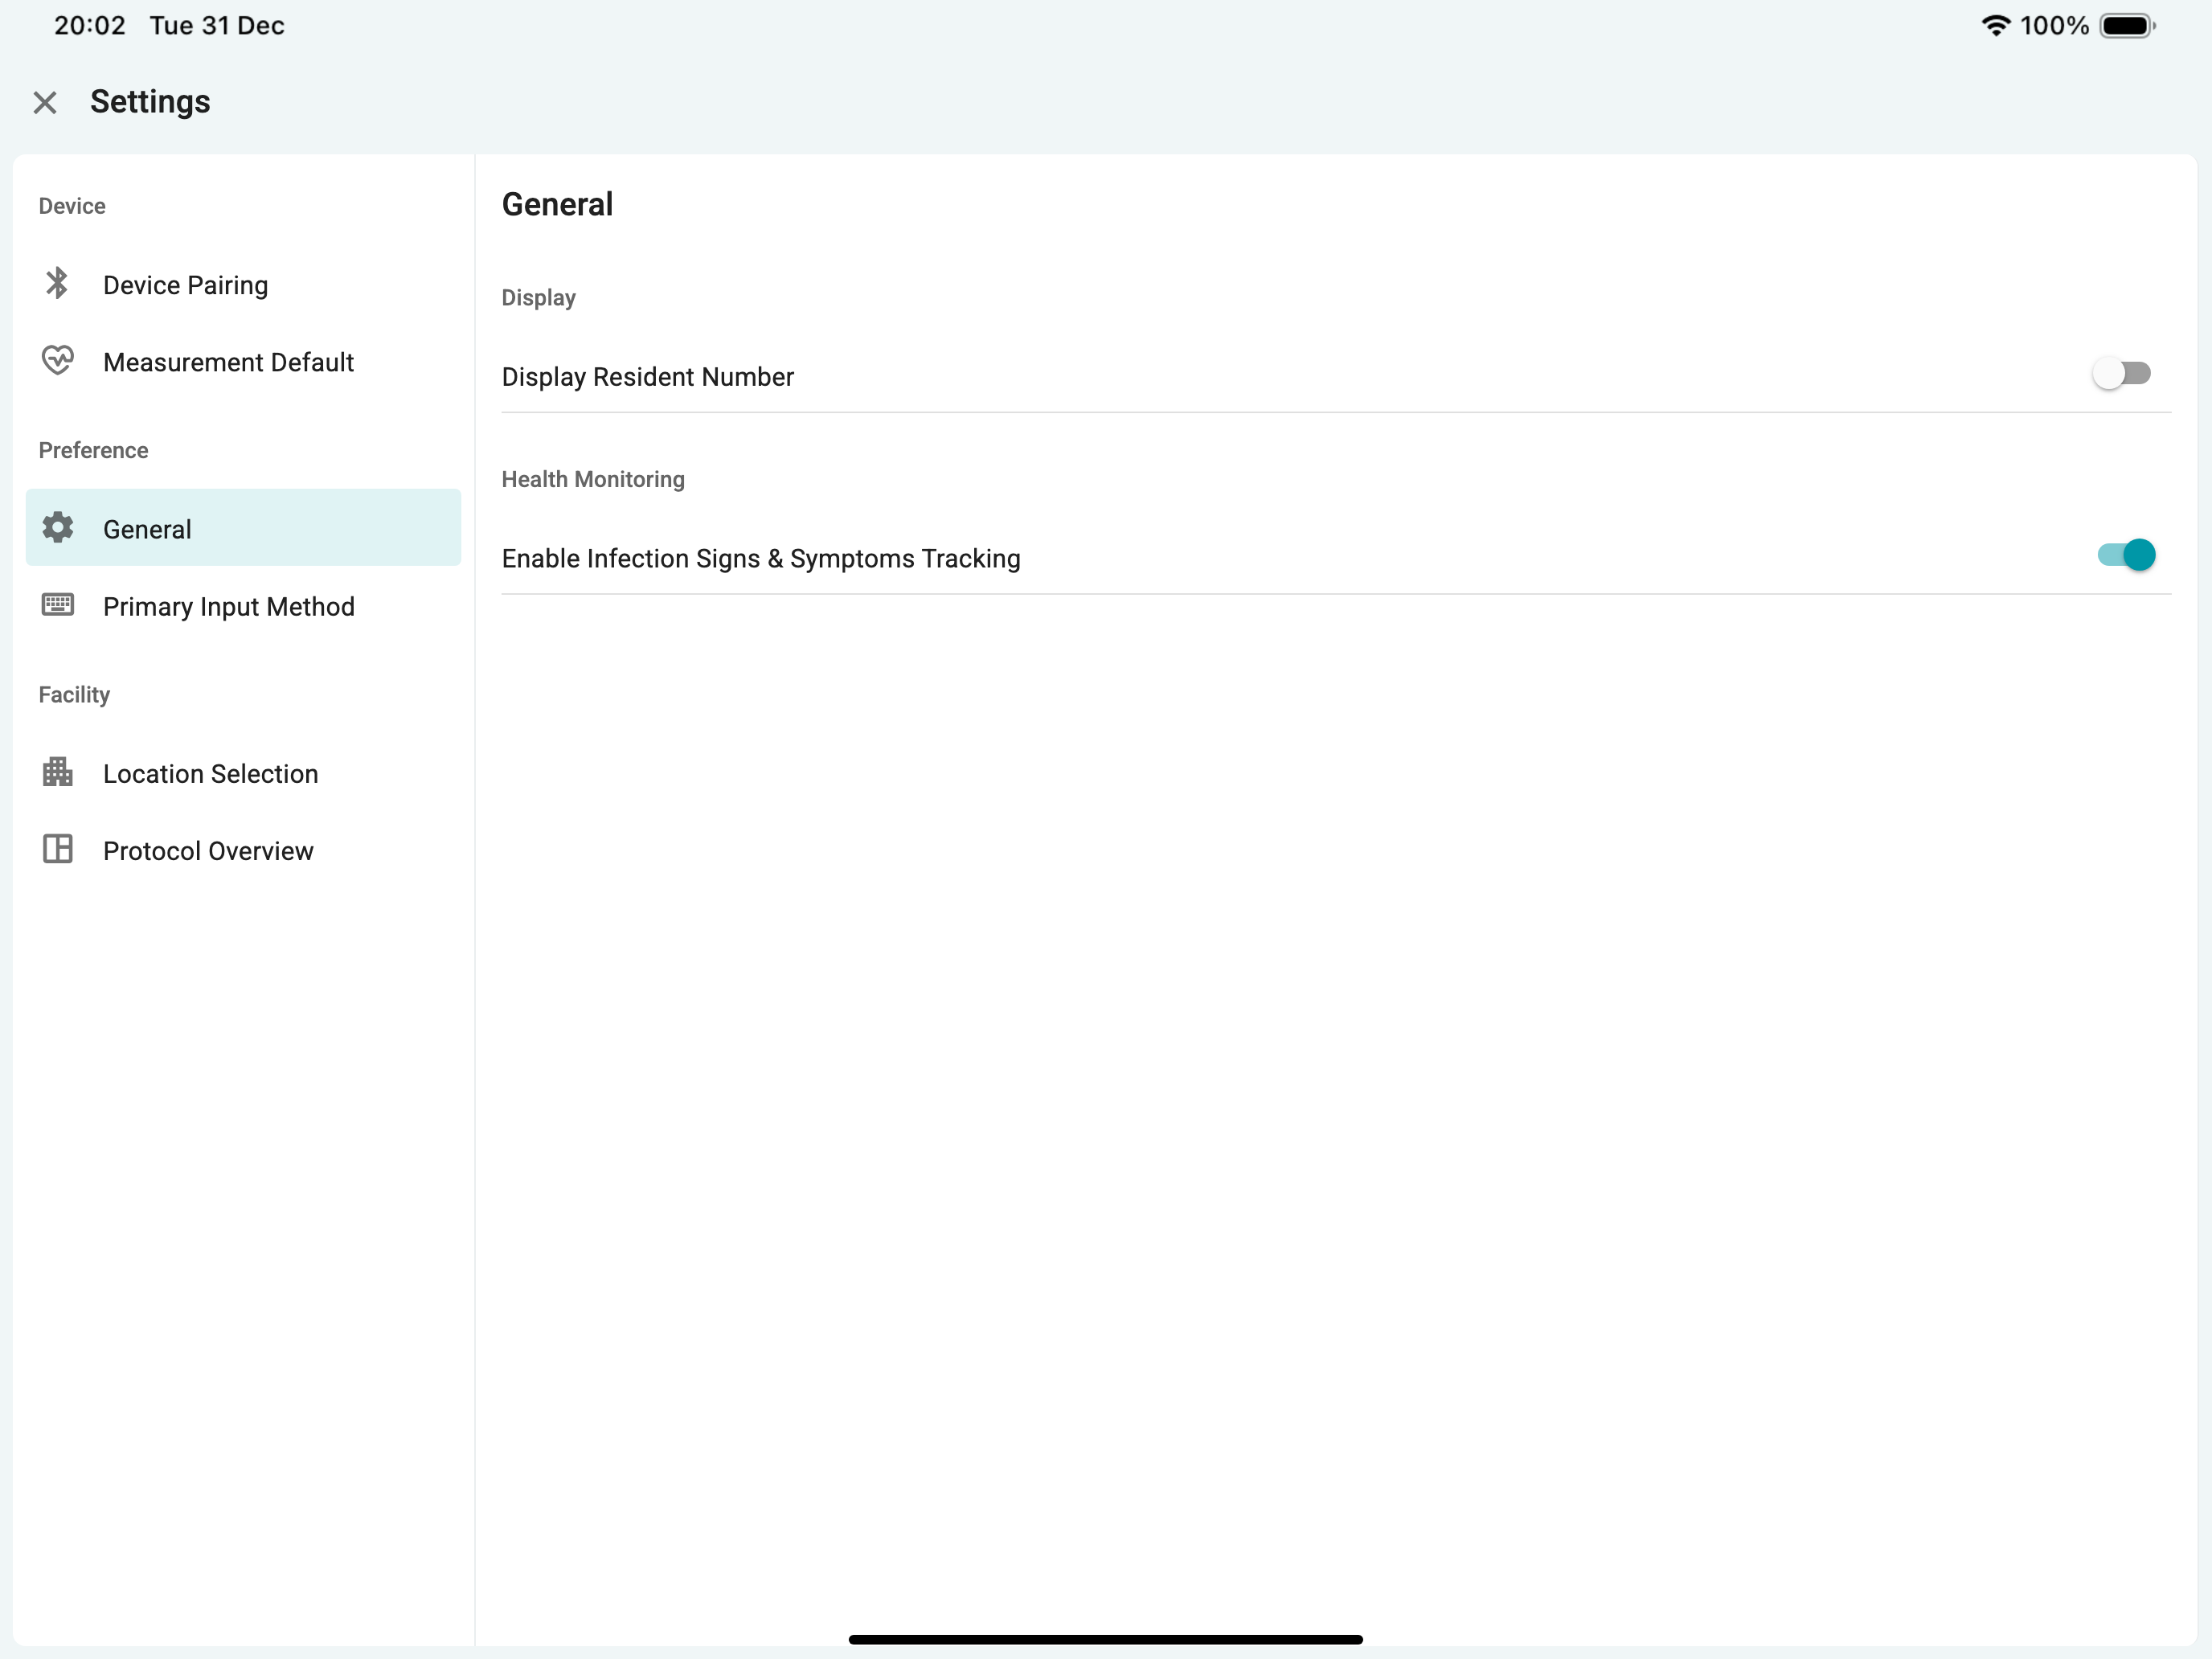Tap the 100% battery percentage text
This screenshot has width=2212, height=1659.
(2054, 25)
